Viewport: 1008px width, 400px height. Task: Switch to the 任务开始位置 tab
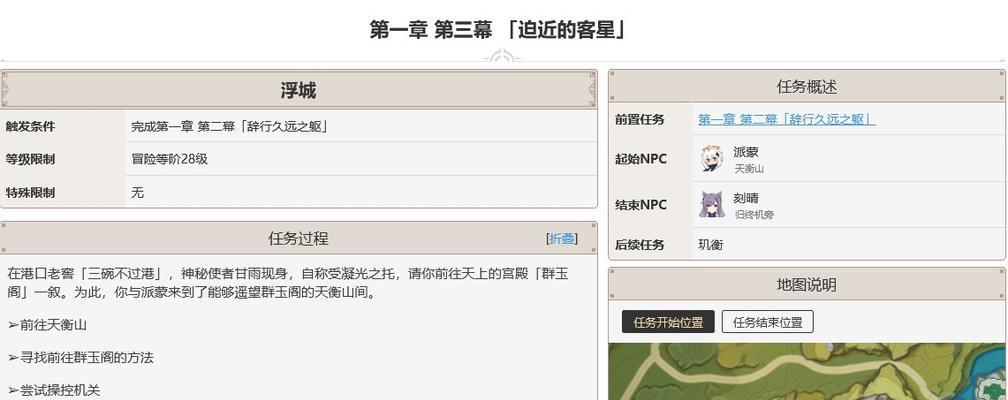668,322
